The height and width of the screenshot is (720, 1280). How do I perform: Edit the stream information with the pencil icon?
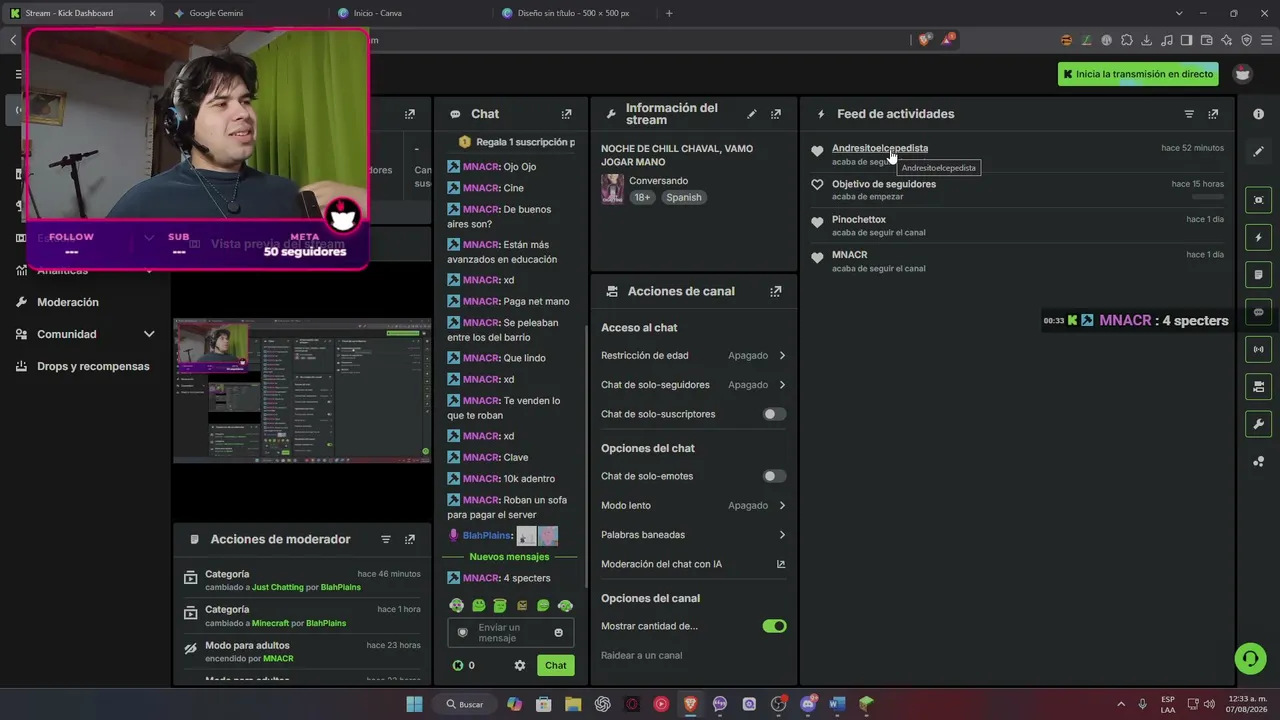[x=752, y=114]
